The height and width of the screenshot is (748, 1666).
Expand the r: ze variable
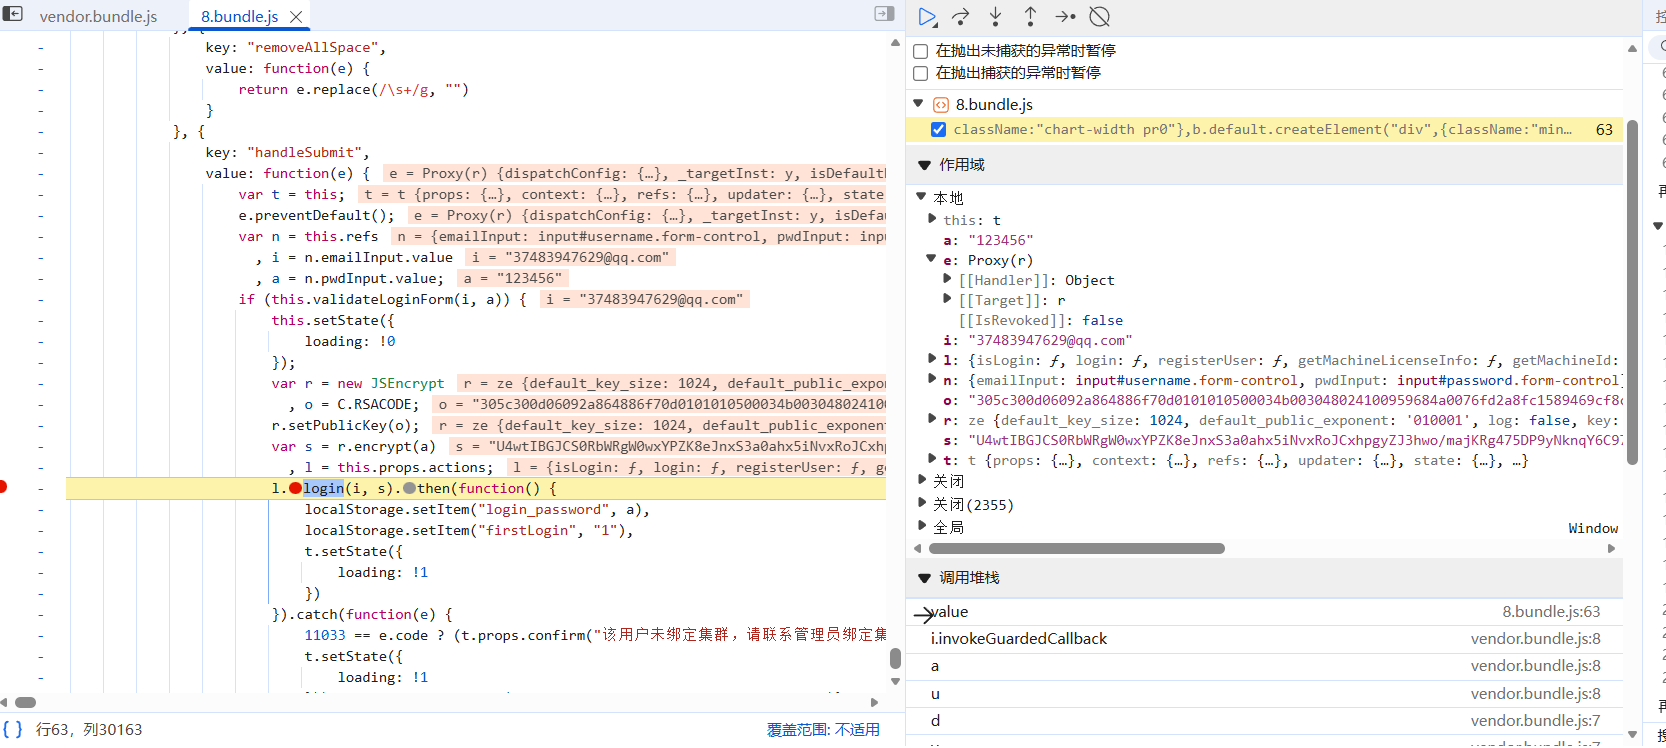tap(932, 419)
